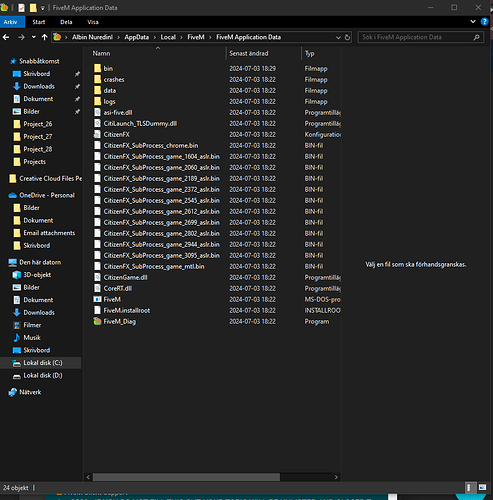493x500 pixels.
Task: Open Email attachments folder in sidebar
Action: tap(49, 233)
